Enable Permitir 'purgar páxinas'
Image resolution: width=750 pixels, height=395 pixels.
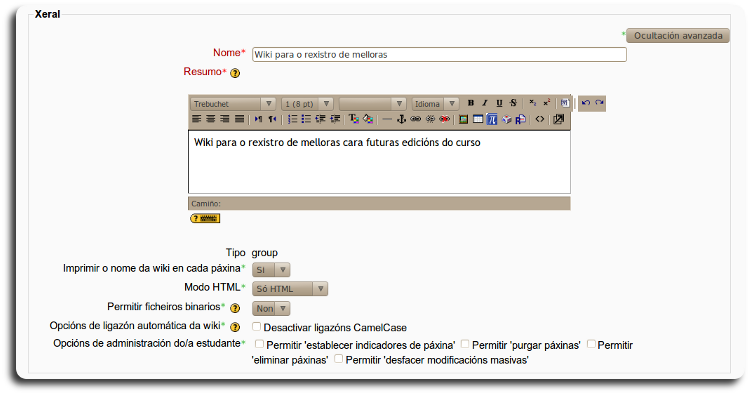[465, 344]
